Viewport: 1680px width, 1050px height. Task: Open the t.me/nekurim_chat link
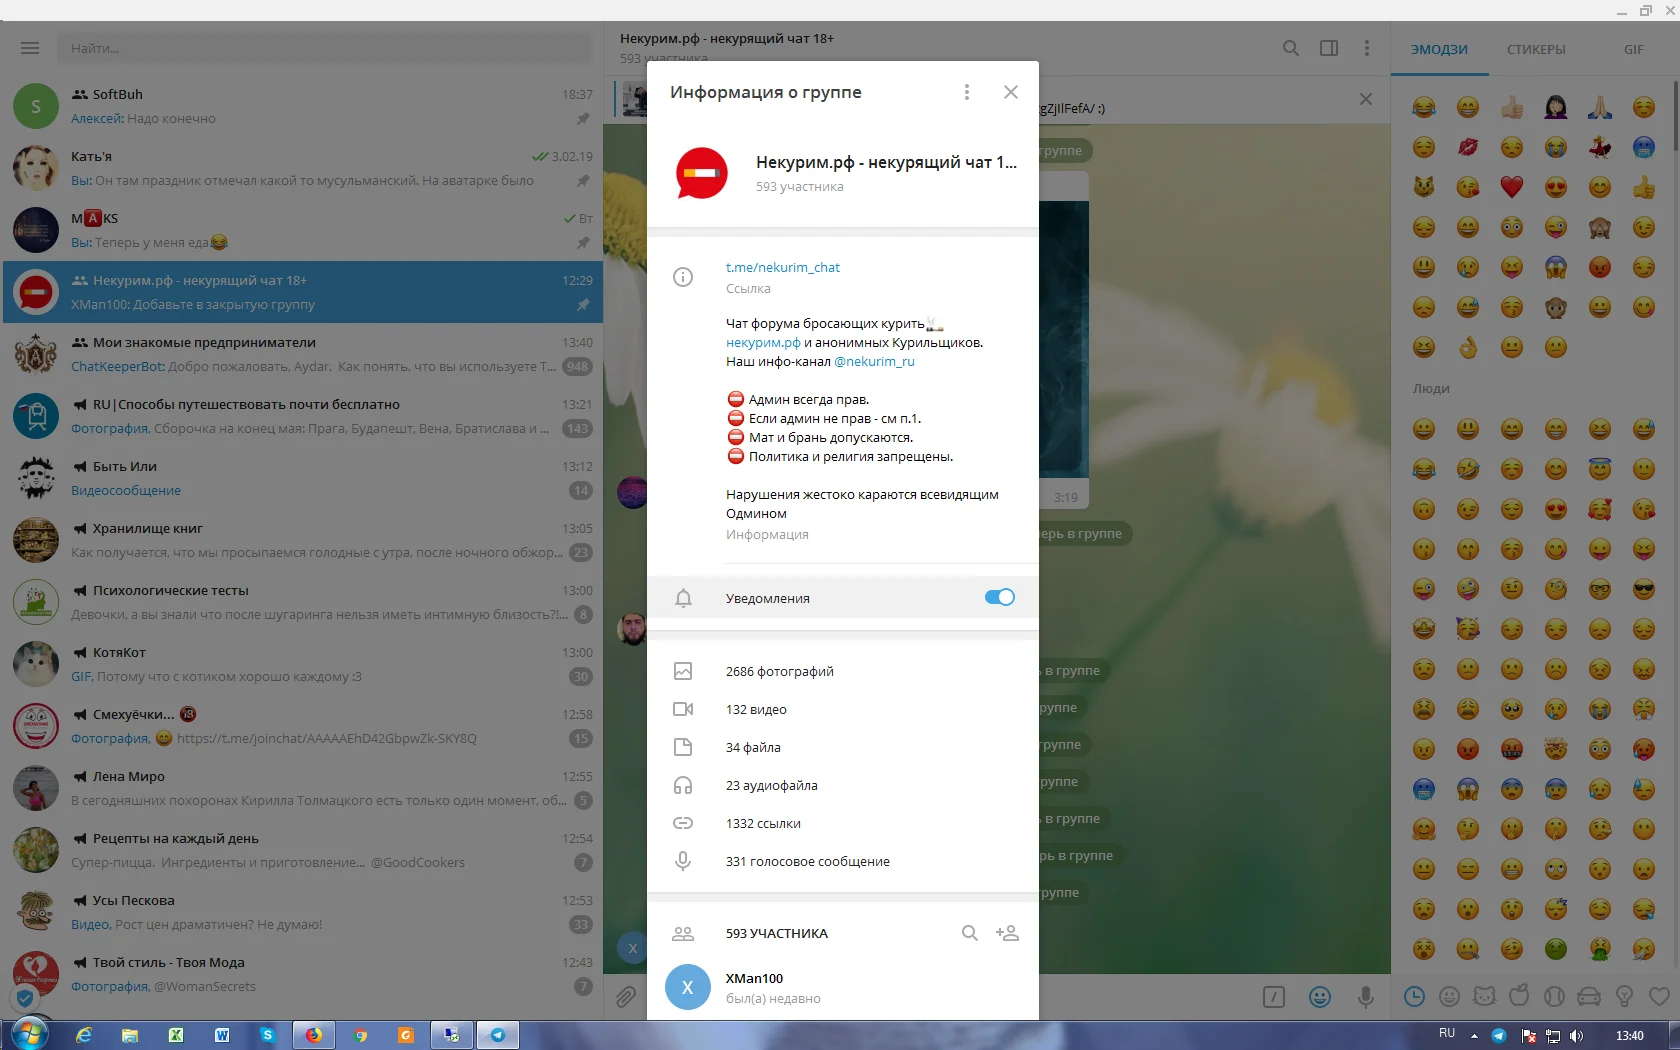coord(783,267)
